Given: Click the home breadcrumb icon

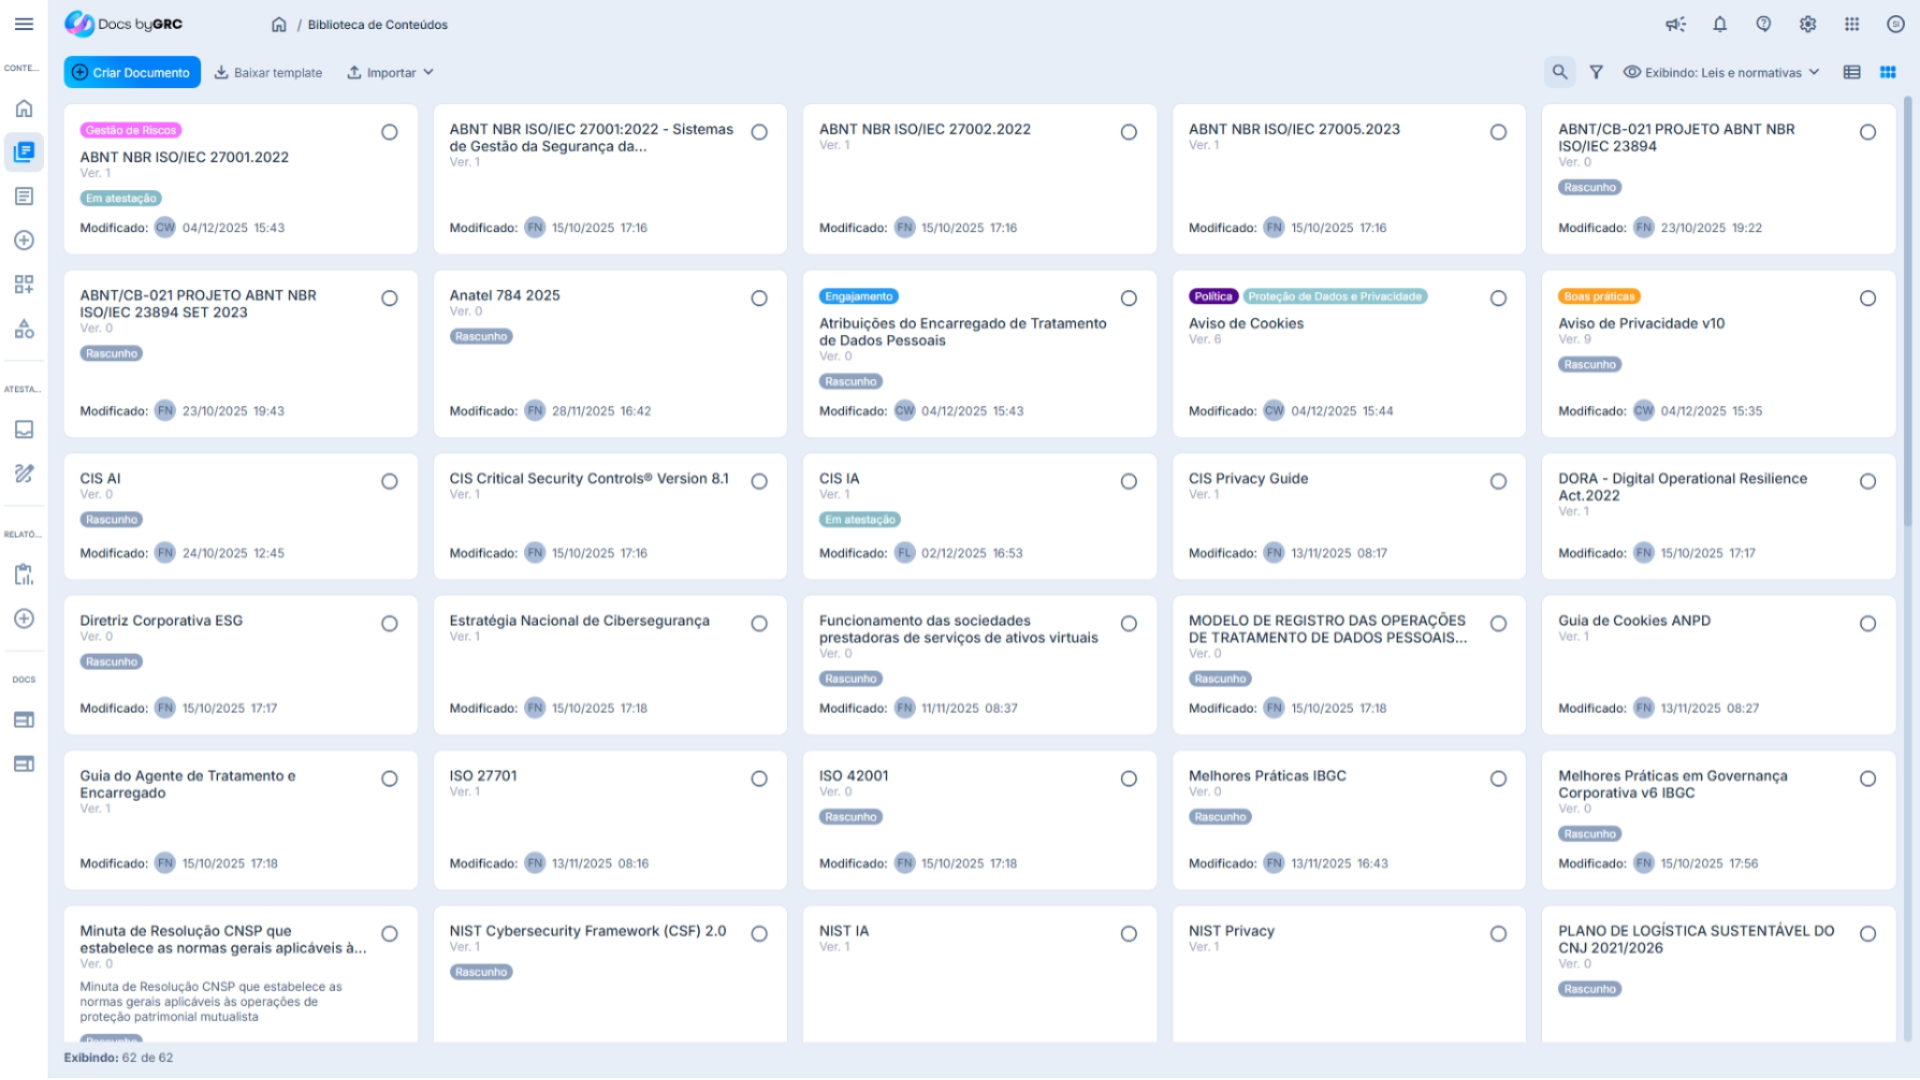Looking at the screenshot, I should [x=279, y=24].
